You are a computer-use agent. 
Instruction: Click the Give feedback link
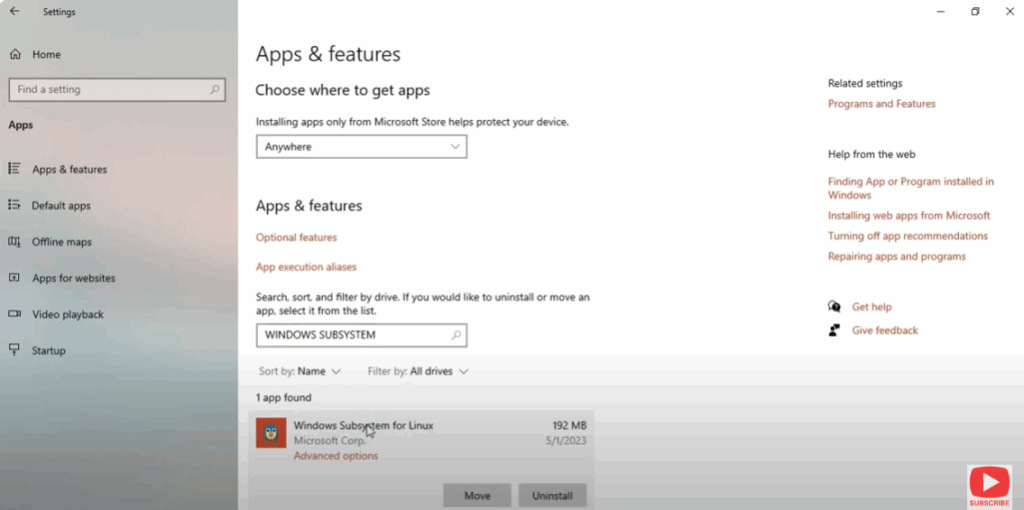885,330
